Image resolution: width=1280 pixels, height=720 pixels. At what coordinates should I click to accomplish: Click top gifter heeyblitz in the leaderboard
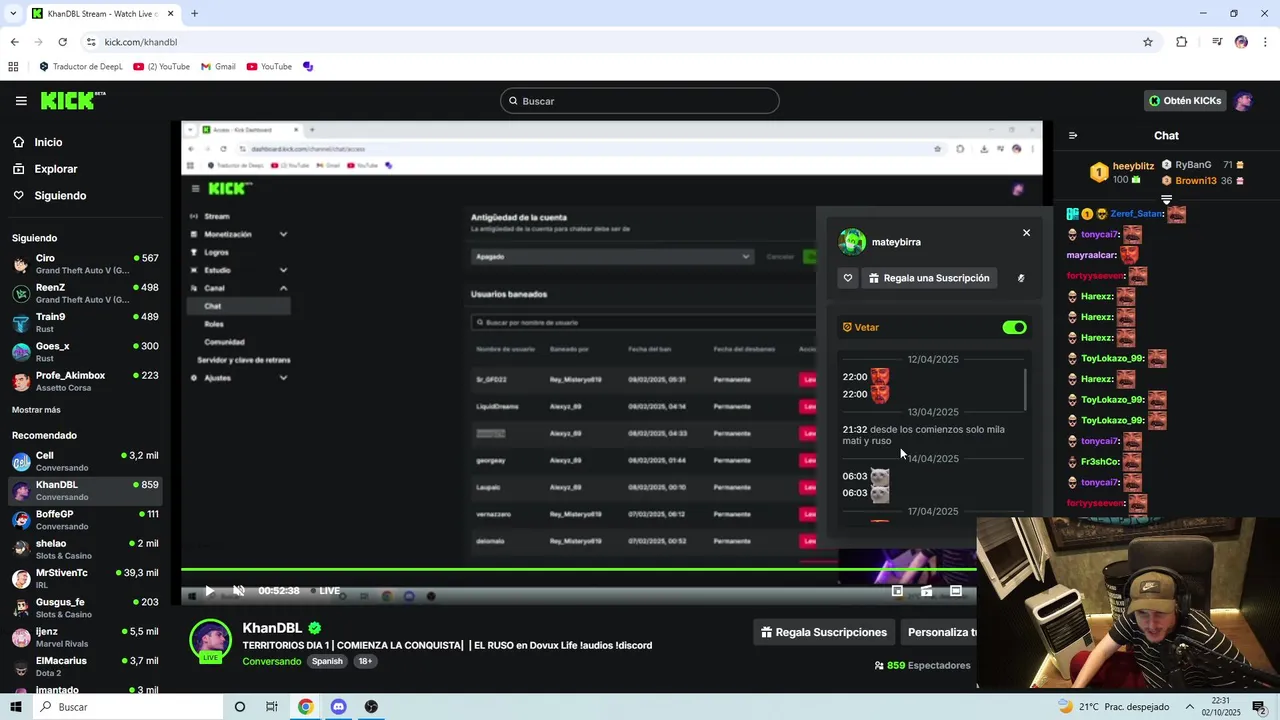[x=1133, y=166]
